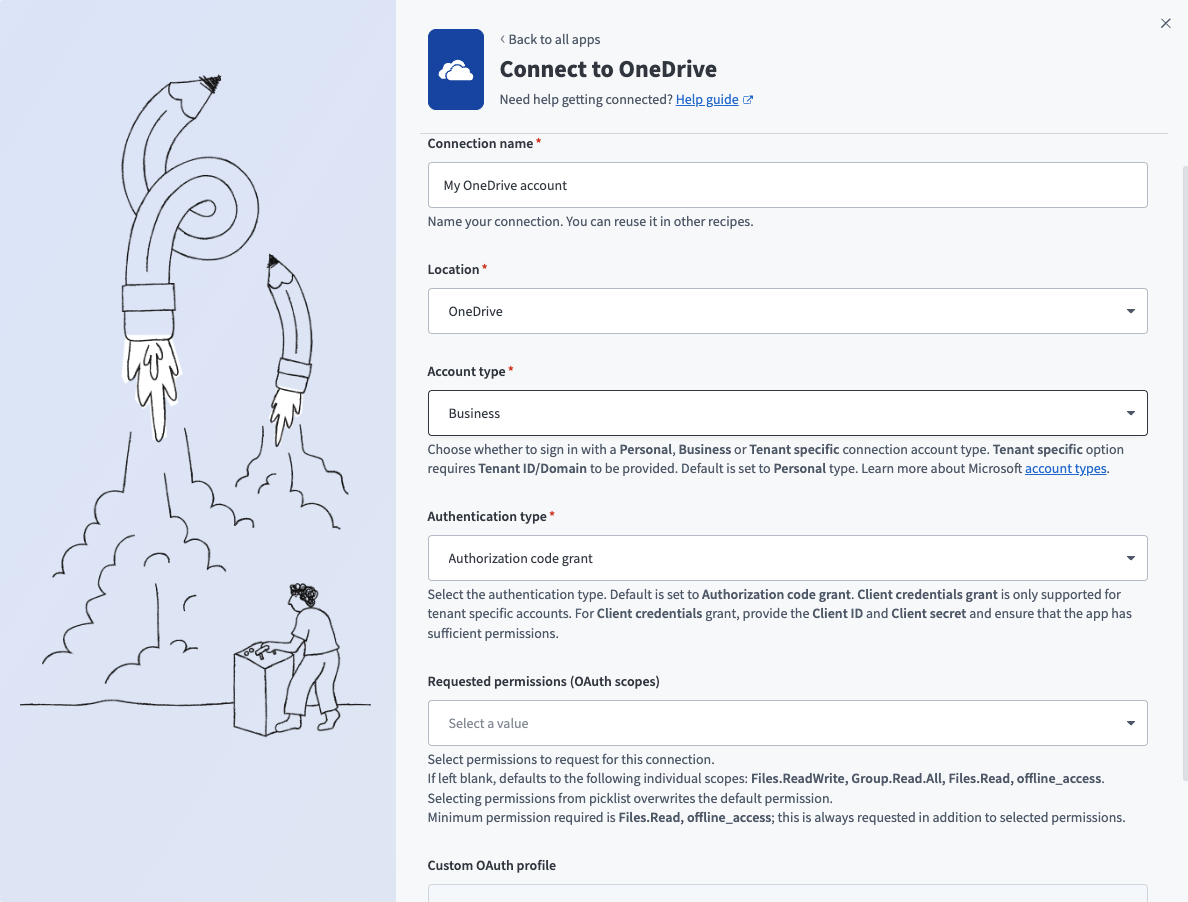1188x902 pixels.
Task: Click "Requested permissions (OAuth scopes)" label
Action: pyautogui.click(x=543, y=682)
